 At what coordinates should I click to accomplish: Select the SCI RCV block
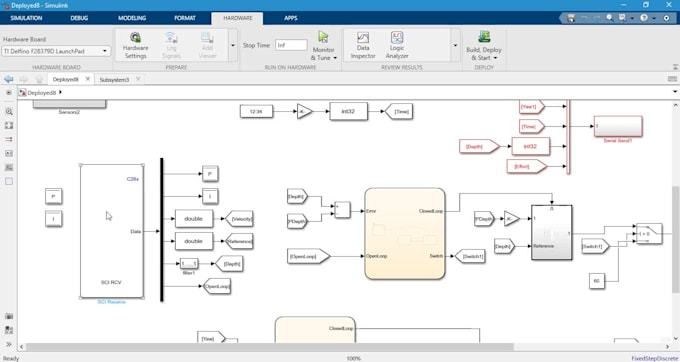(112, 232)
